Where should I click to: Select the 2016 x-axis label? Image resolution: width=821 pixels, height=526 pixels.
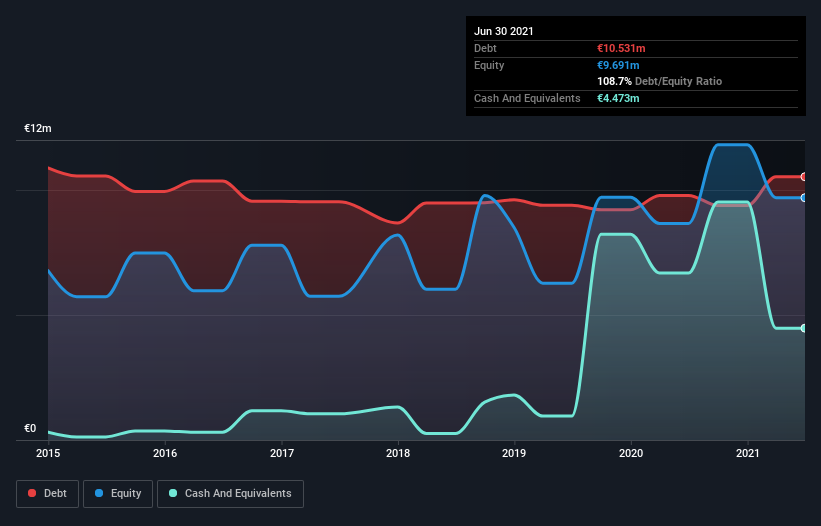(165, 453)
